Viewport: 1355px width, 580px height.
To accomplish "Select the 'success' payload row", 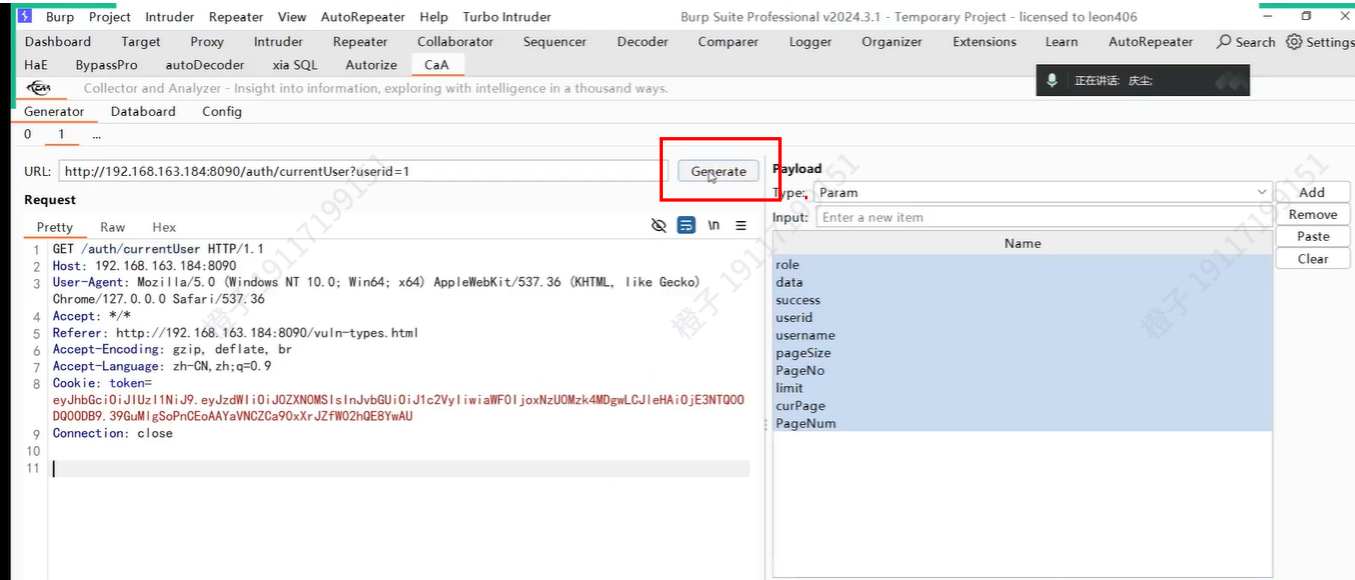I will tap(1022, 300).
